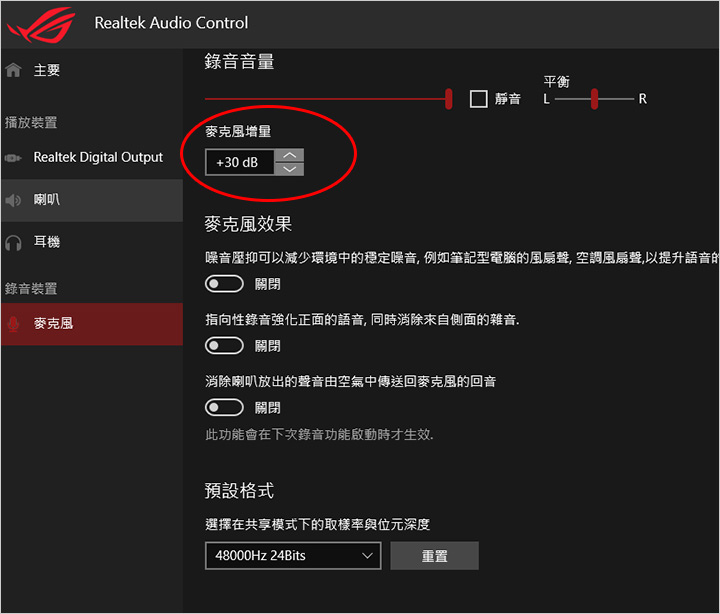Click the Realtek Audio Control title
The width and height of the screenshot is (720, 614).
[171, 23]
